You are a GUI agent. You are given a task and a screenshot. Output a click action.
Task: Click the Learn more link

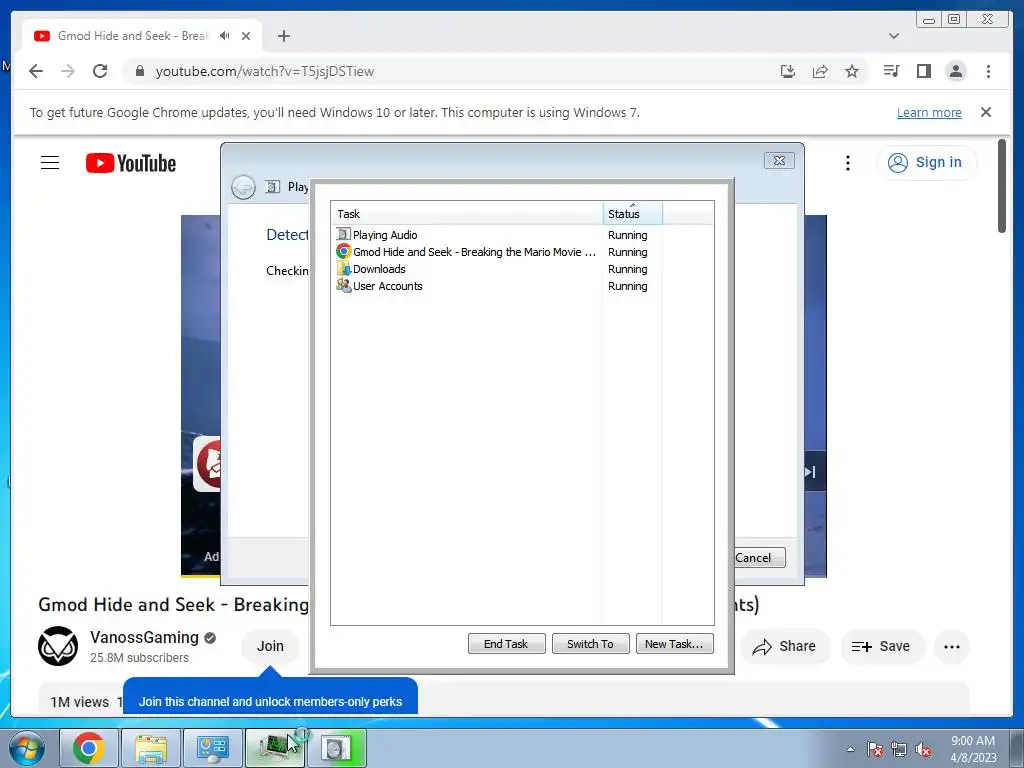click(x=929, y=112)
